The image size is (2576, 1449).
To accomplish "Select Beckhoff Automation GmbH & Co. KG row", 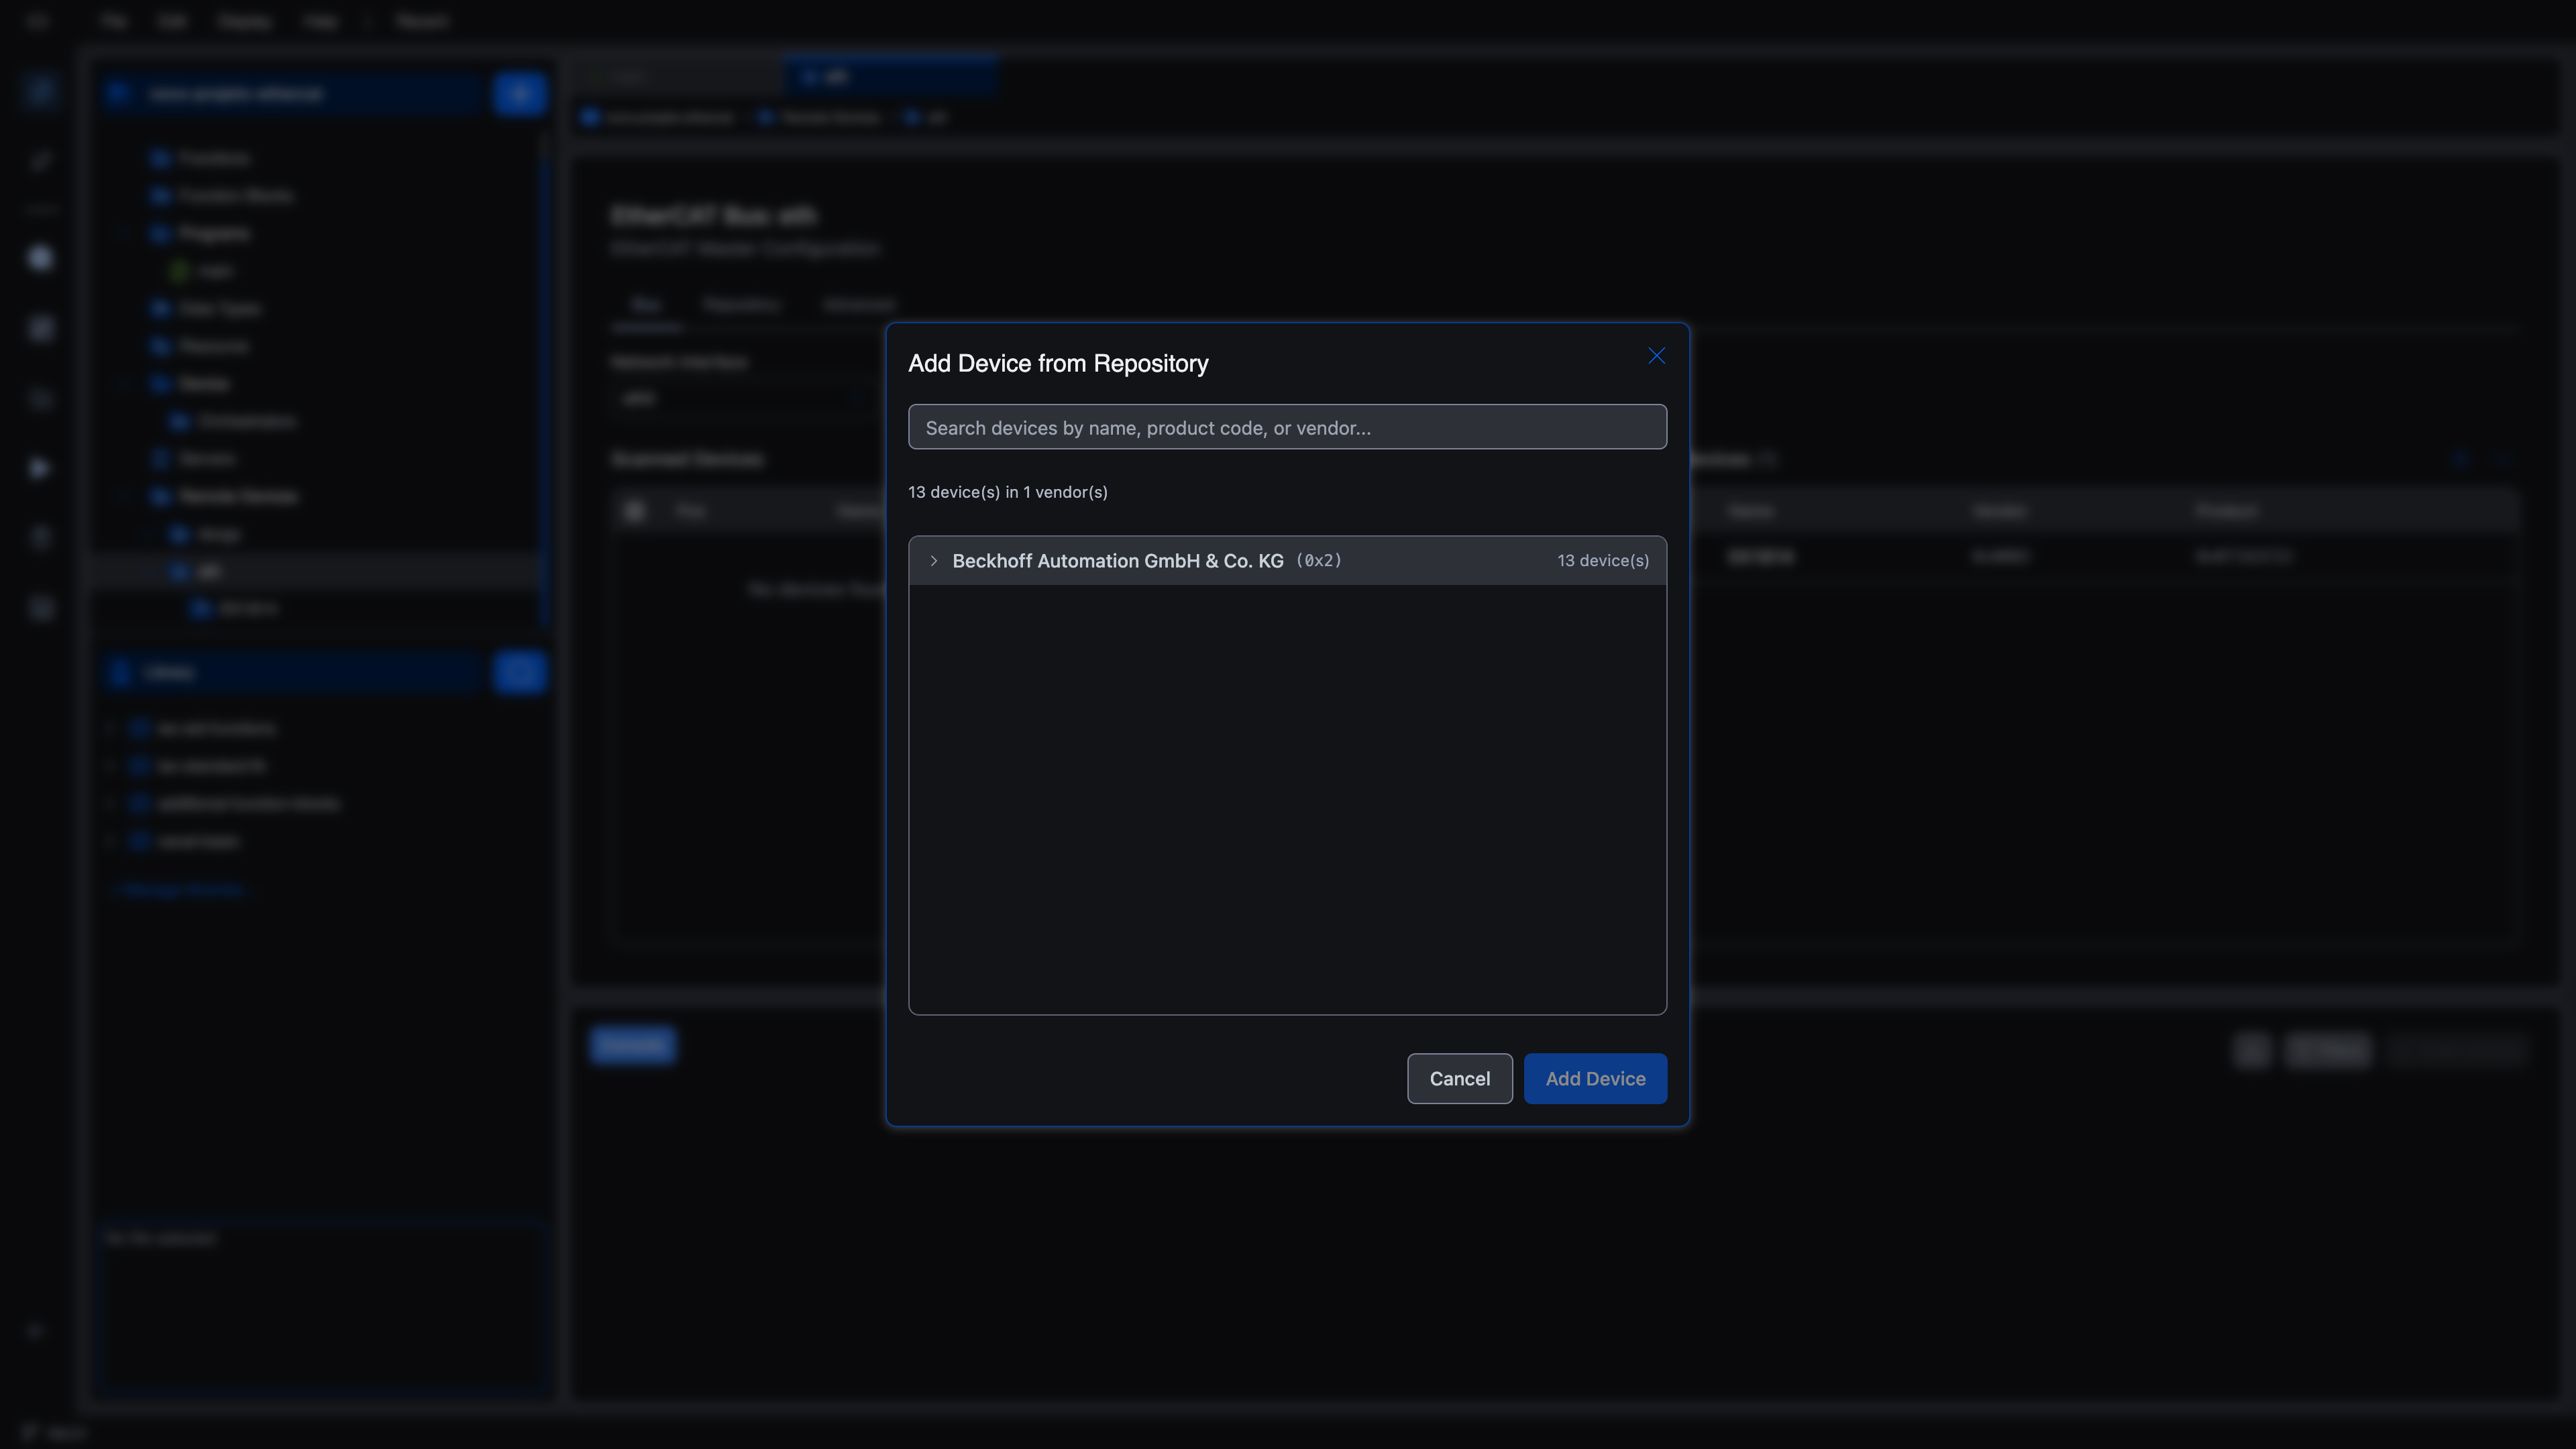I will [1287, 561].
